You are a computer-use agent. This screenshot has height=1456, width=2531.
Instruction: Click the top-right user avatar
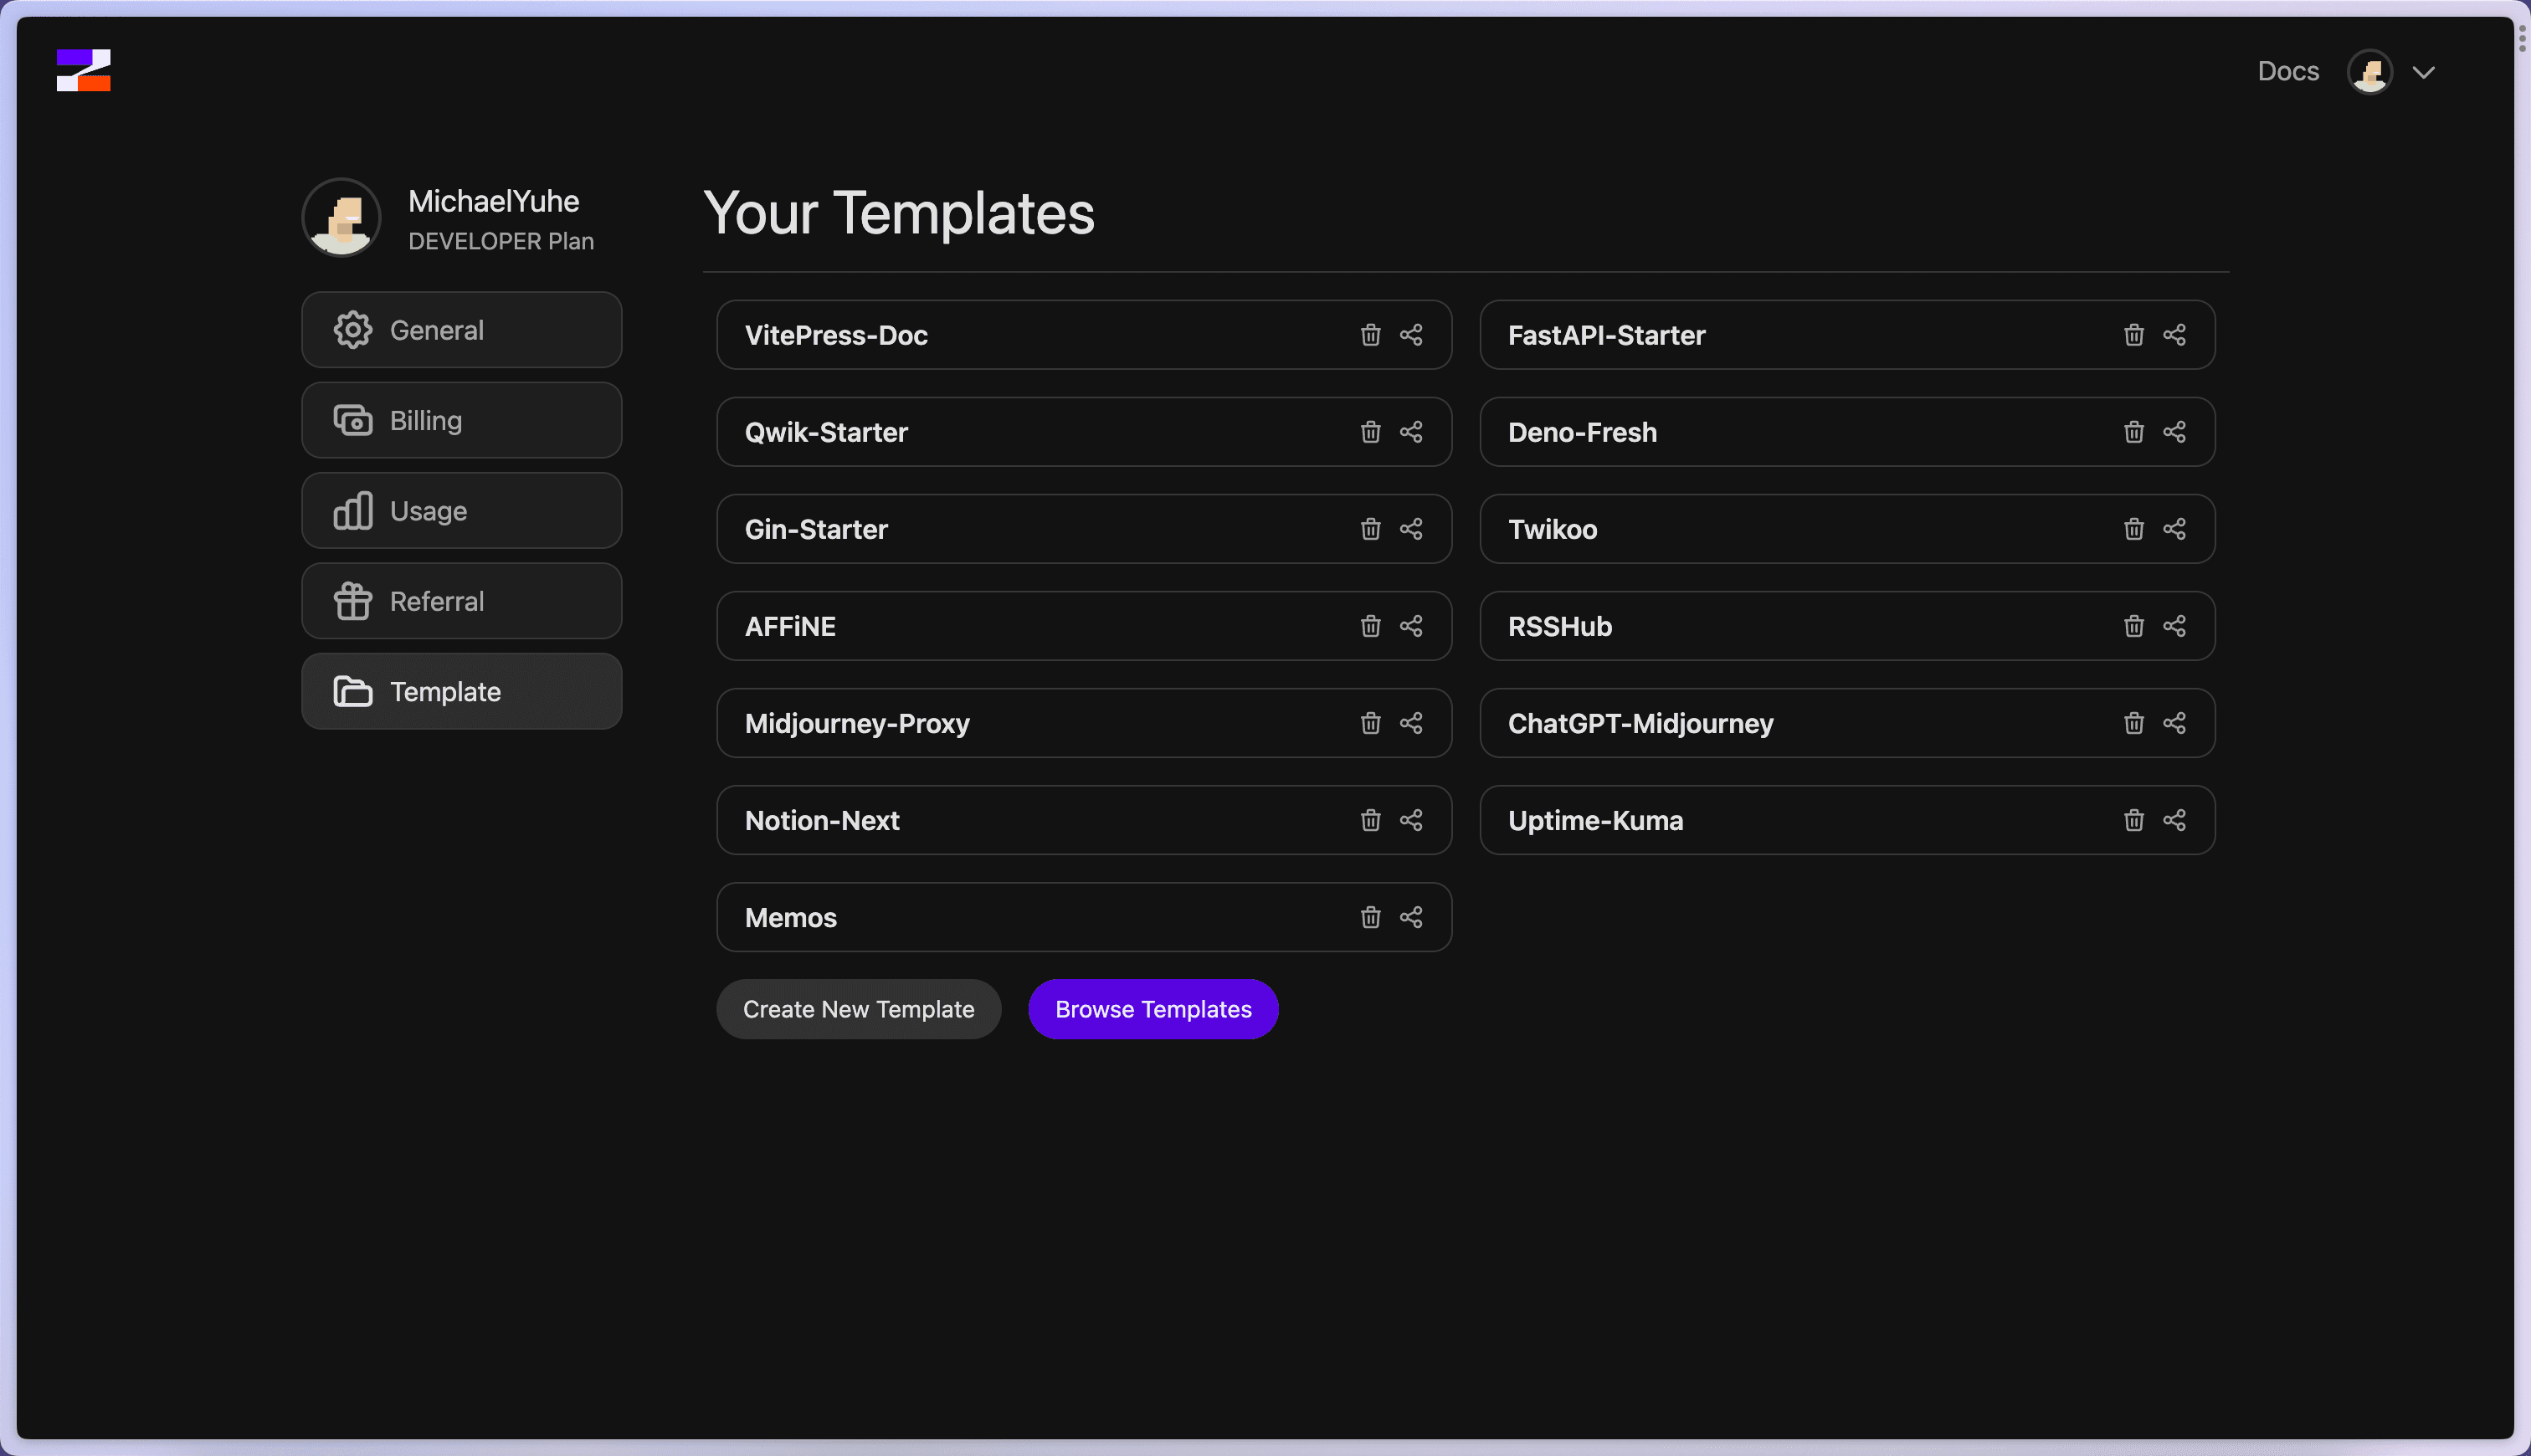(x=2369, y=72)
